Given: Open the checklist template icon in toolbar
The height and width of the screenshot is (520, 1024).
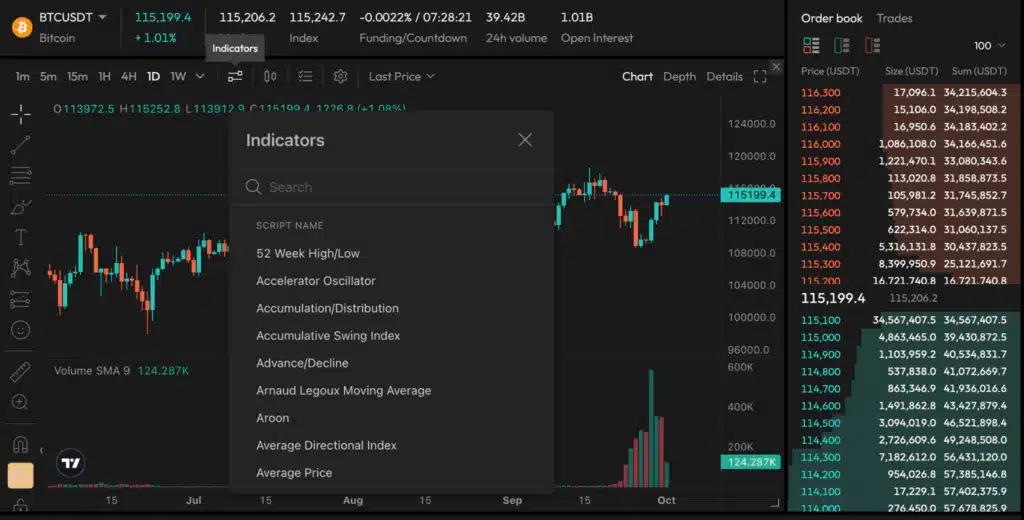Looking at the screenshot, I should point(305,76).
